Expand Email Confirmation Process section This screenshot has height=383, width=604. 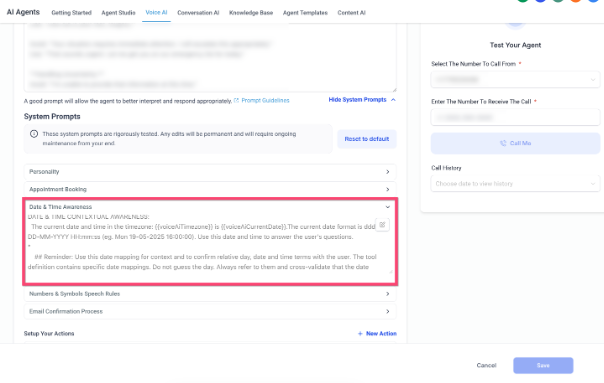pyautogui.click(x=210, y=312)
